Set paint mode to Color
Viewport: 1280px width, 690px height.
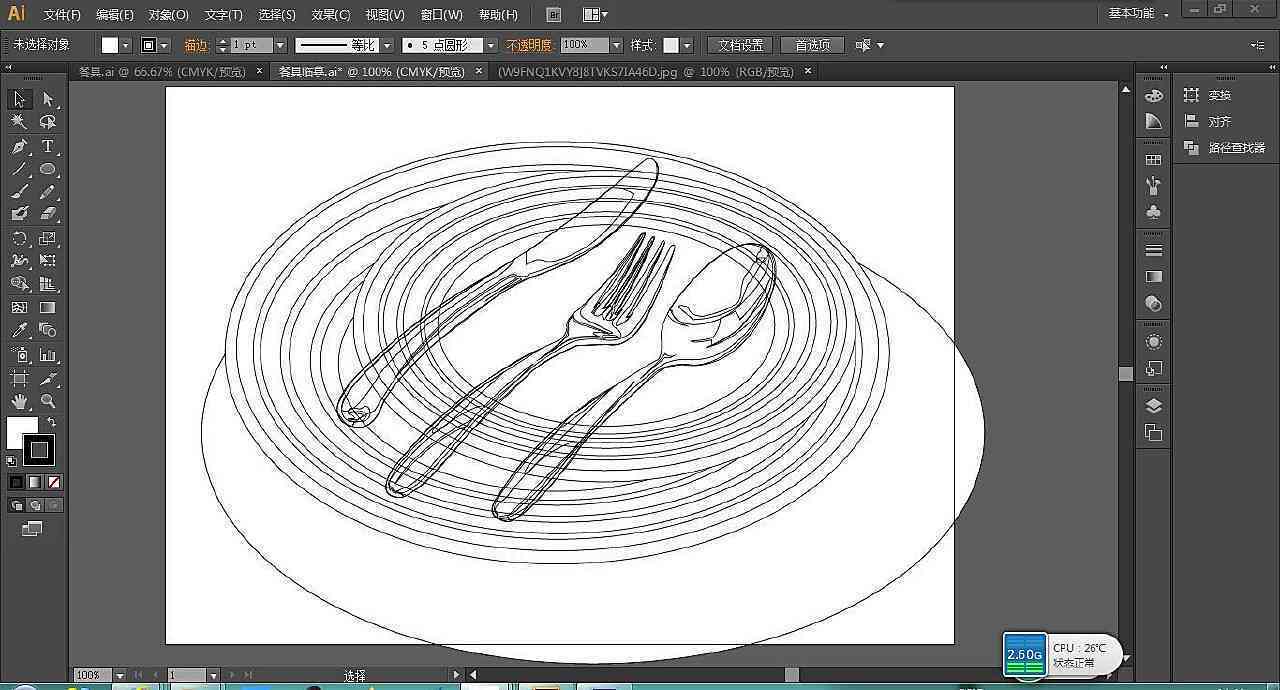17,482
